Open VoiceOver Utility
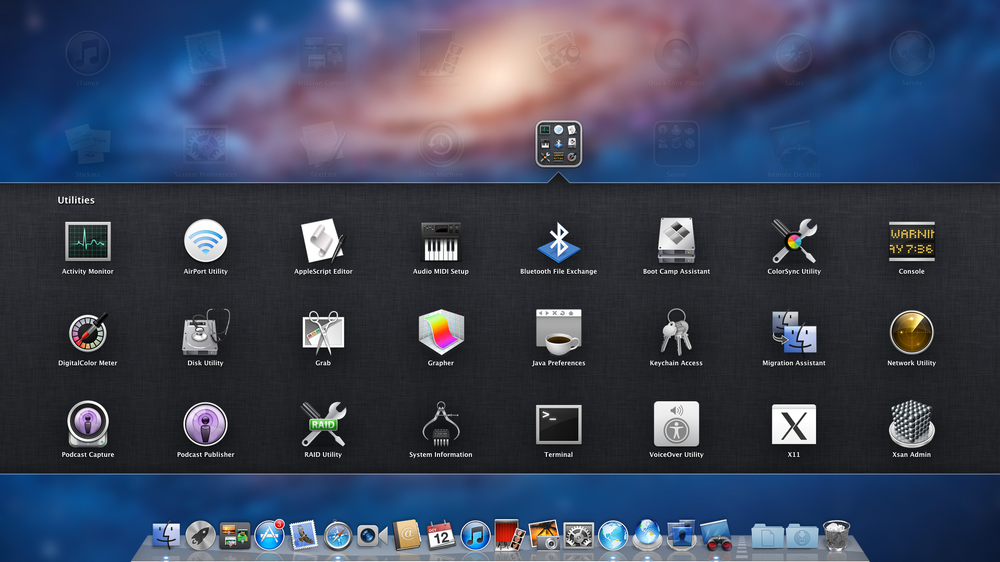 point(676,424)
